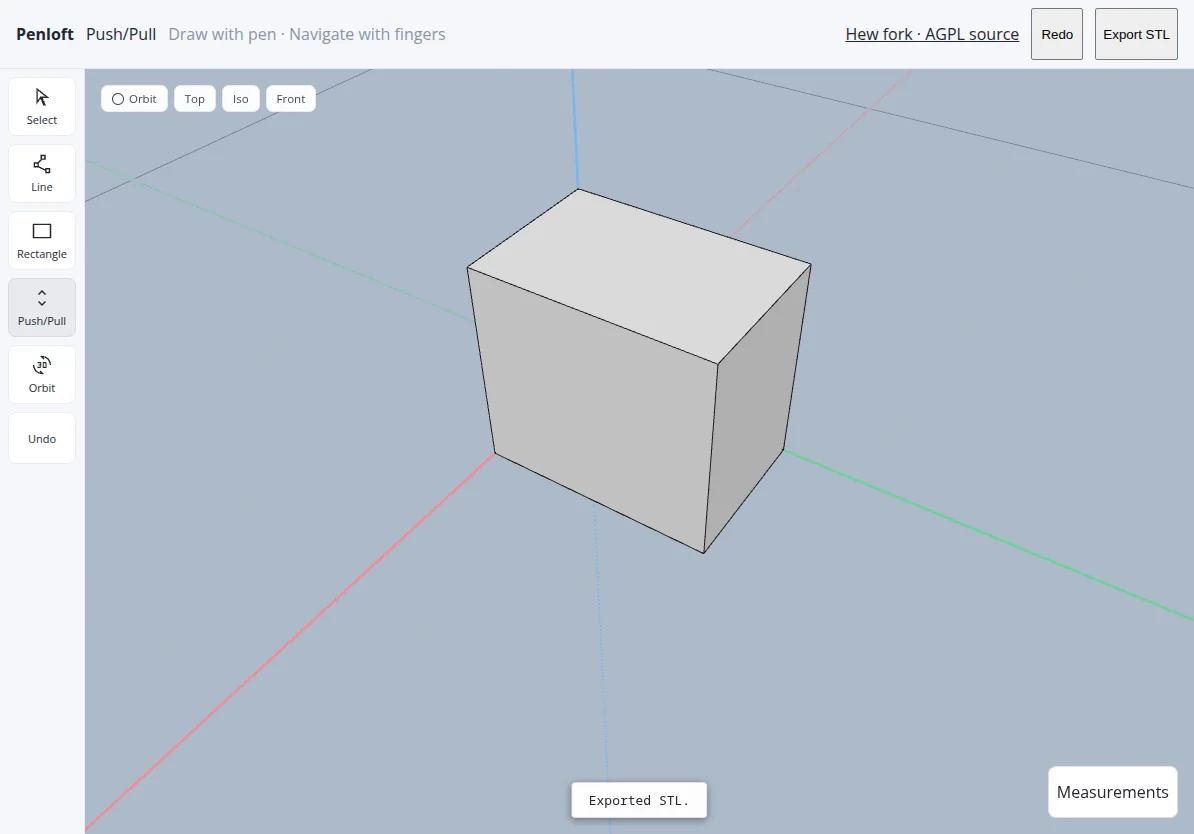Activate the Line drawing tool
Screen dimensions: 1194x834
tap(42, 174)
